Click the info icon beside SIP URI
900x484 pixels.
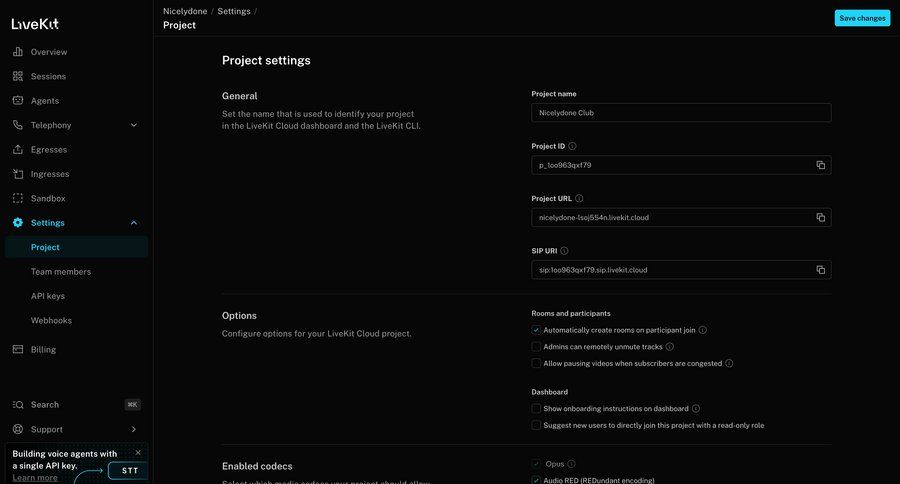click(x=564, y=251)
